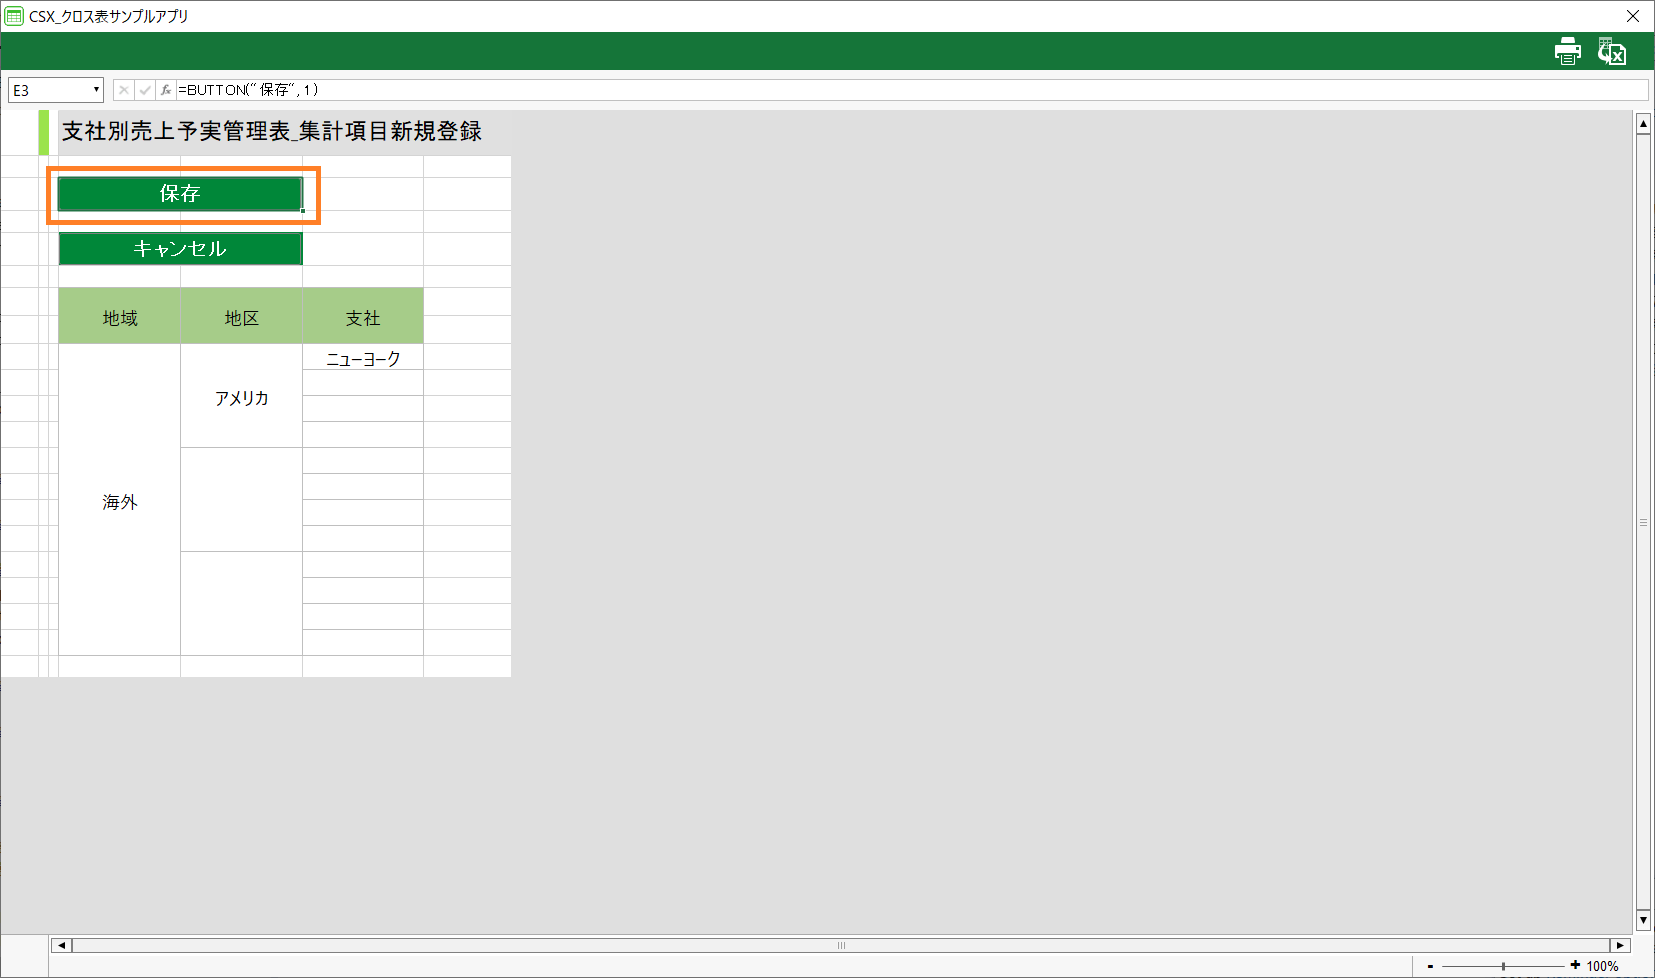Click the horizontal scrollbar left arrow

[61, 945]
